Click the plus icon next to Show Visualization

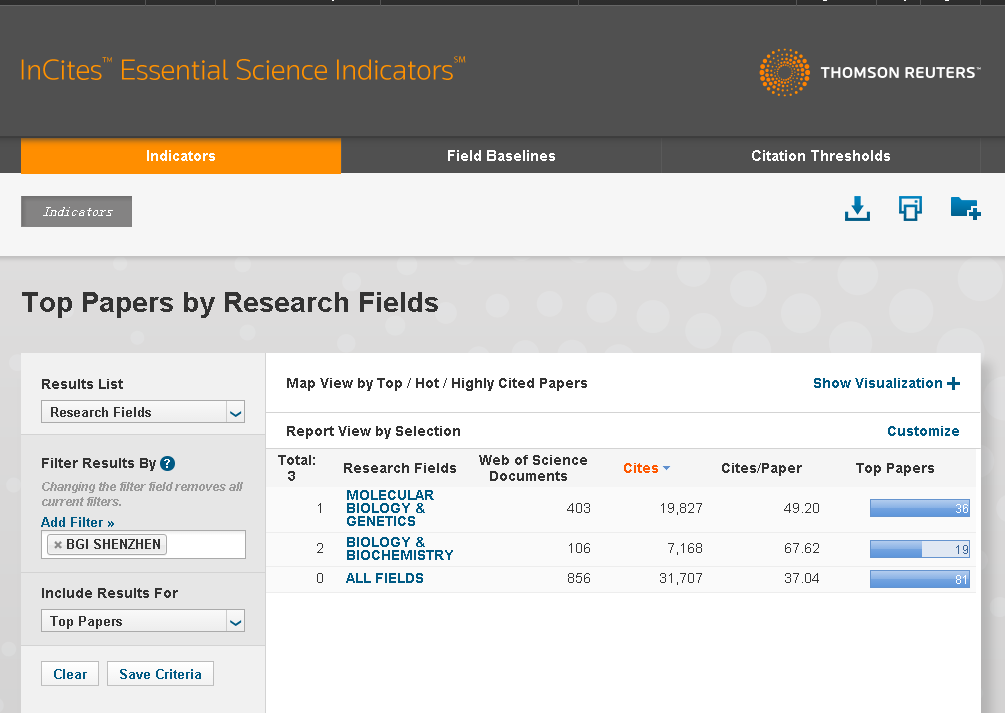click(954, 383)
